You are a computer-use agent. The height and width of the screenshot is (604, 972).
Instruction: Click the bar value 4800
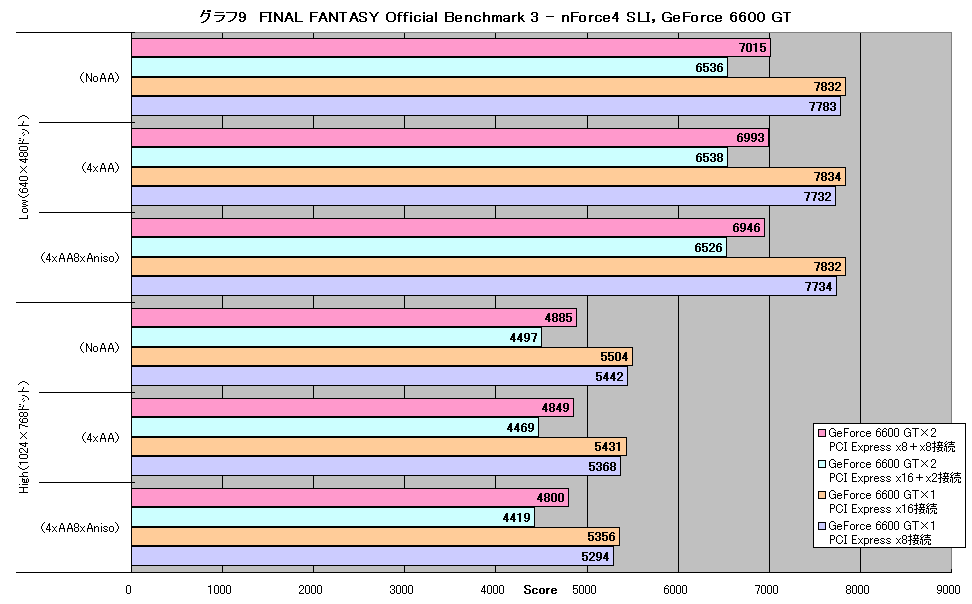[x=550, y=497]
